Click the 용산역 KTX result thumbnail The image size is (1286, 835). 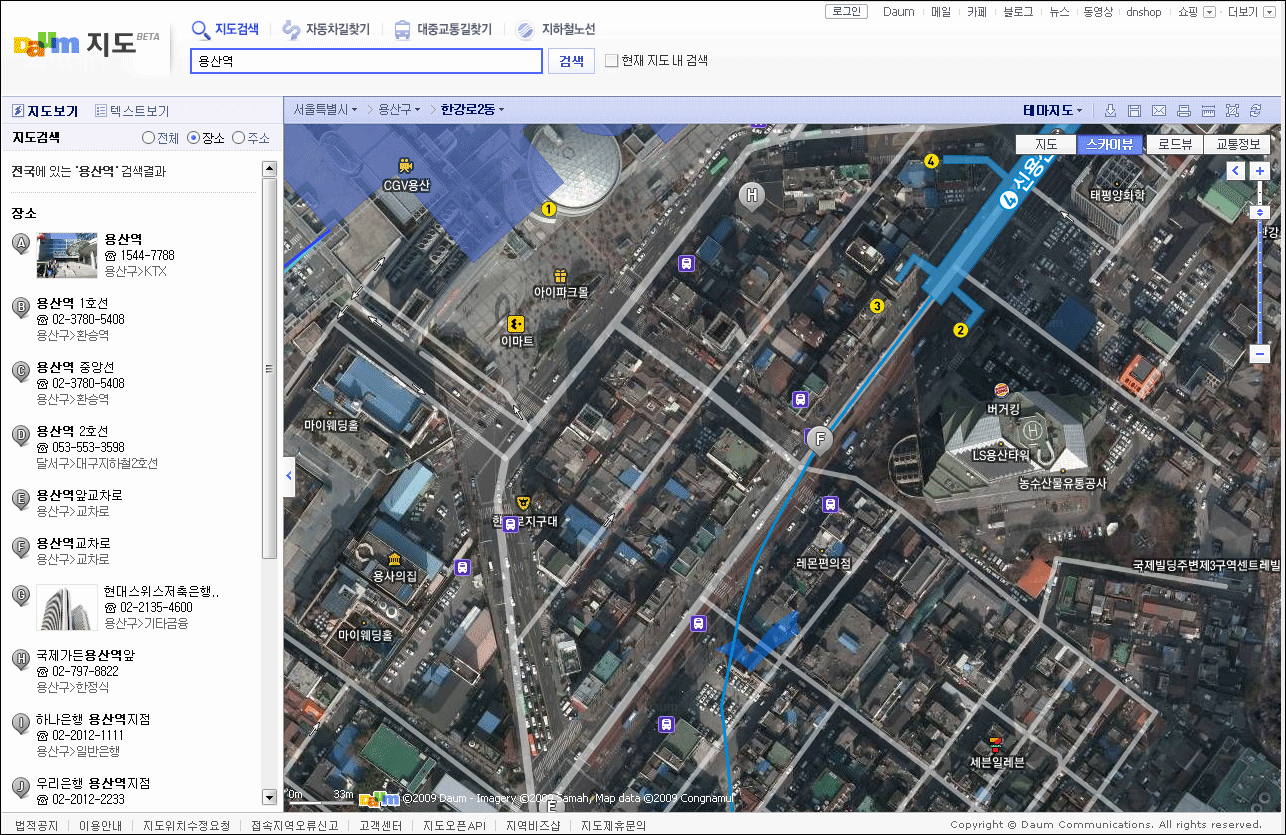[67, 255]
